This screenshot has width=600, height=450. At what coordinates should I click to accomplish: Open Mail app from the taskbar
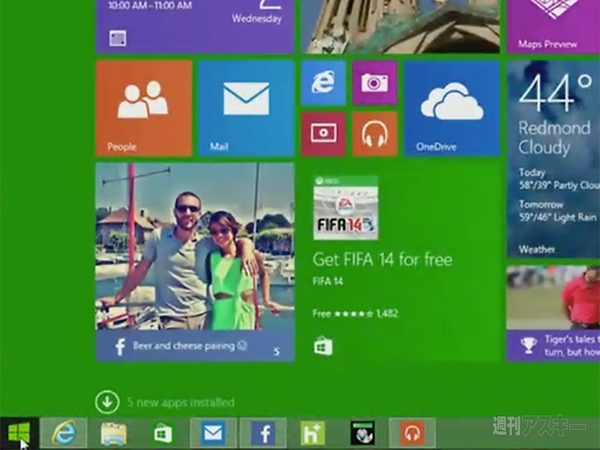(x=213, y=433)
